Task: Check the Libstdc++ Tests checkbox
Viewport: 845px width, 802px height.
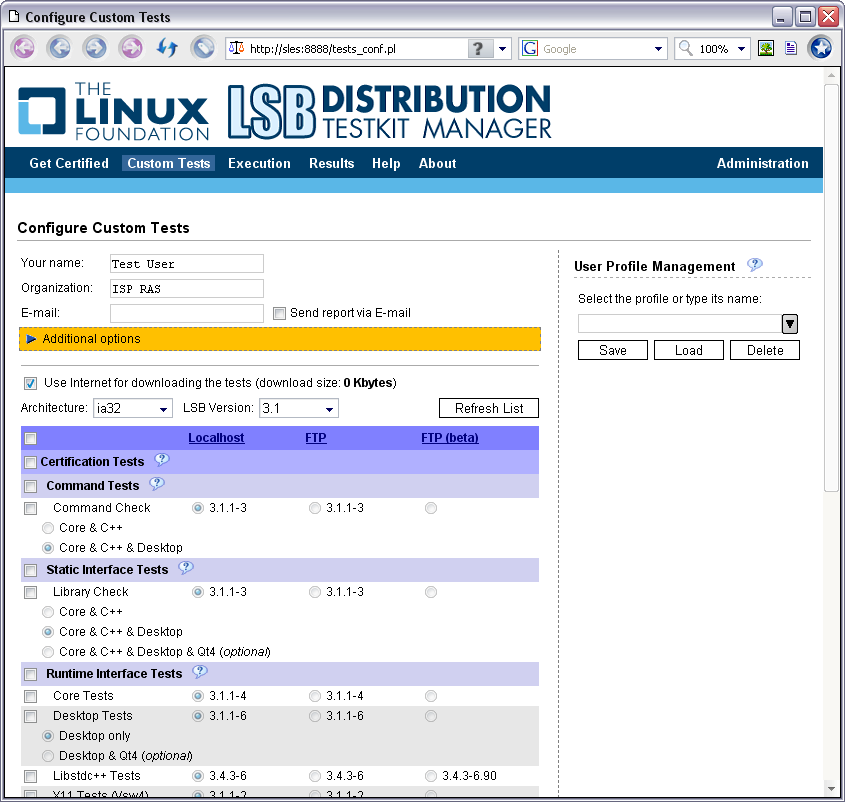Action: point(31,776)
